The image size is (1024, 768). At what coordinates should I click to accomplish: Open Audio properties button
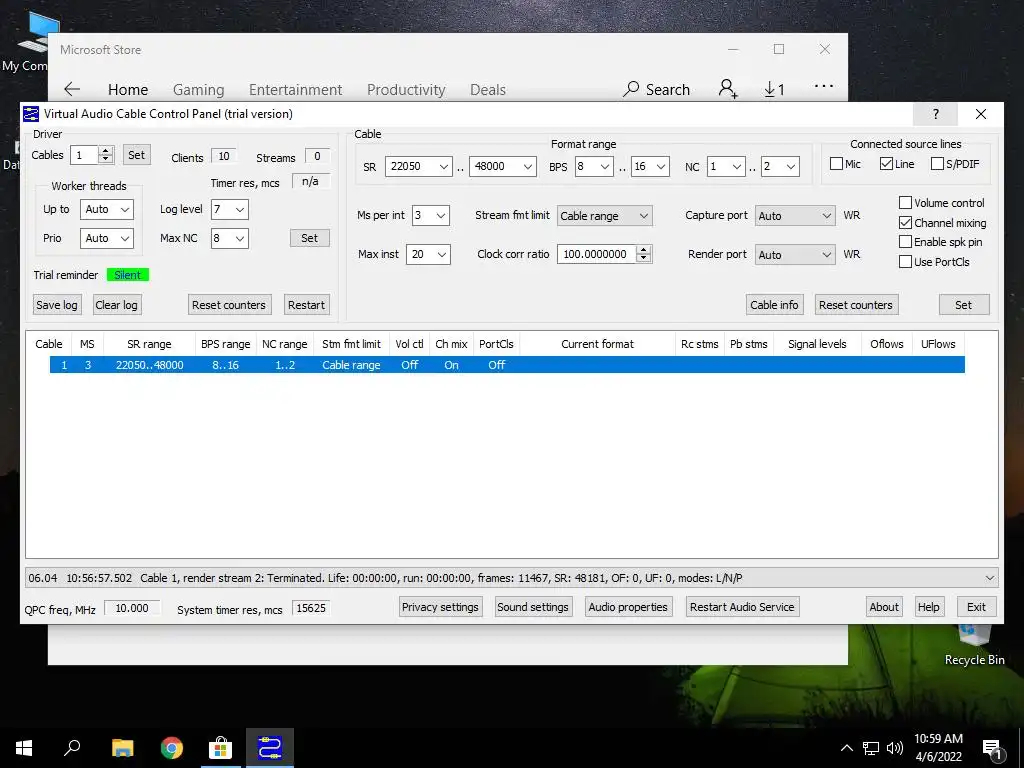[x=628, y=607]
